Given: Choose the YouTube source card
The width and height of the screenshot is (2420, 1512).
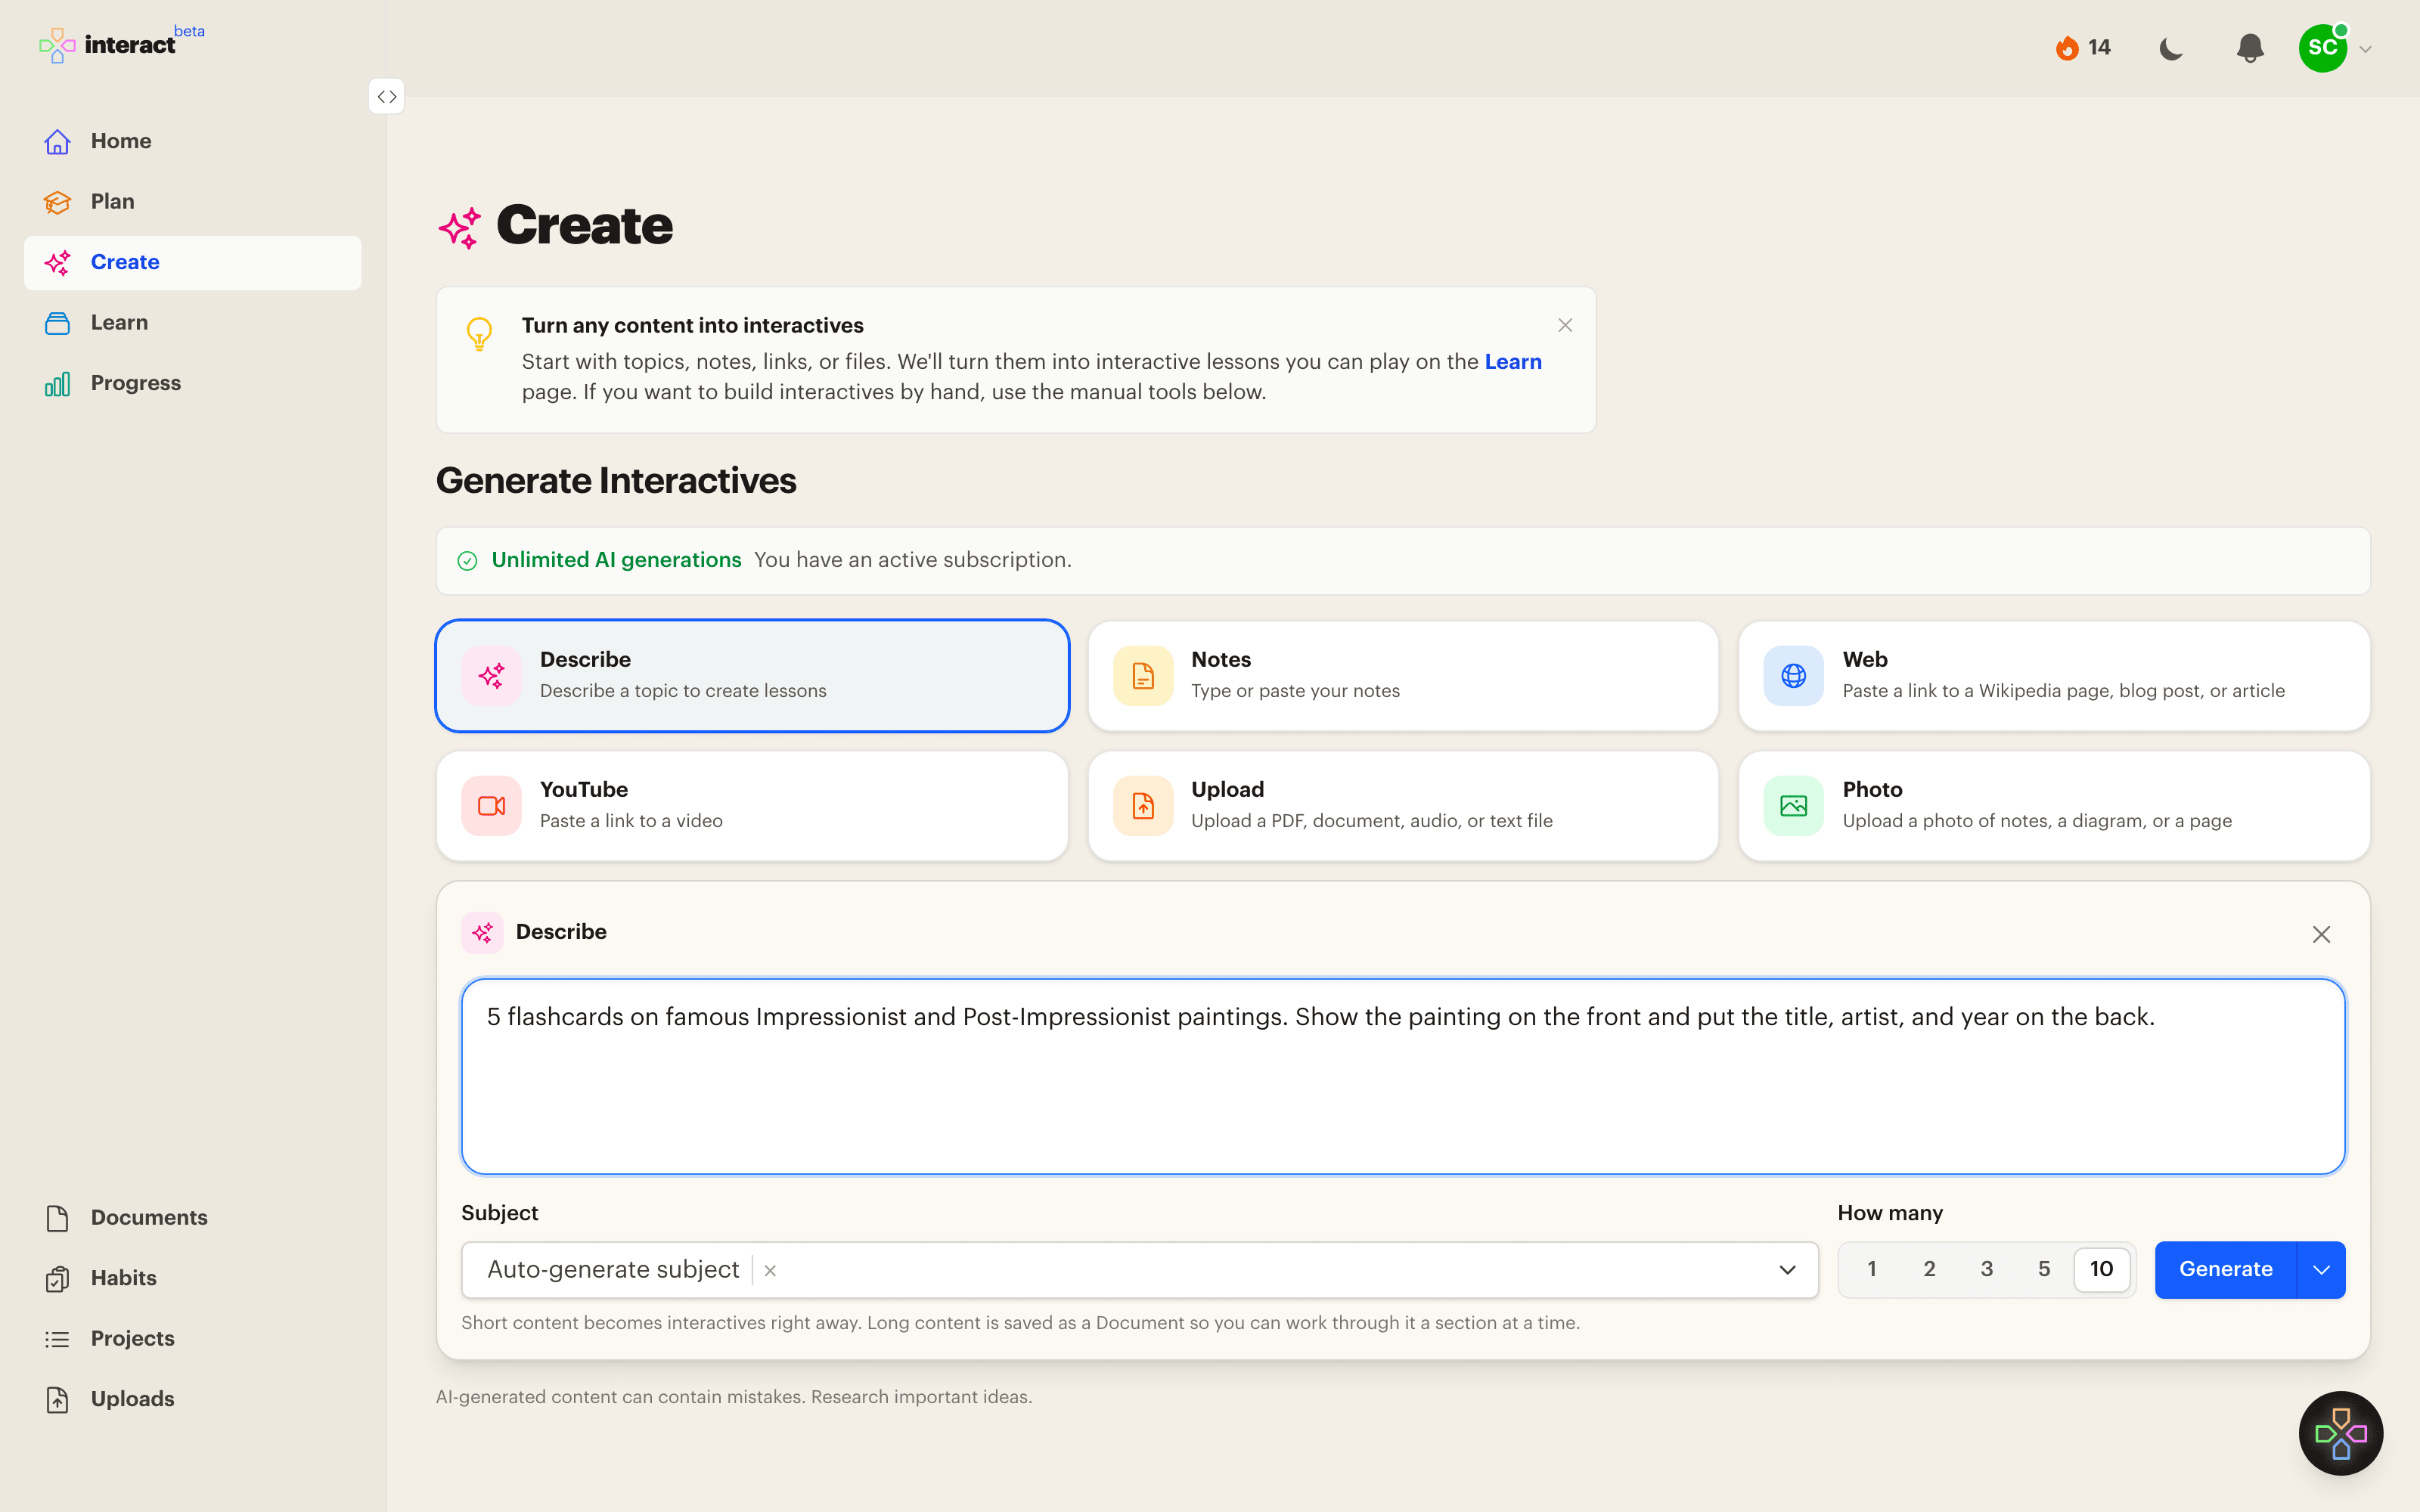Looking at the screenshot, I should (752, 806).
